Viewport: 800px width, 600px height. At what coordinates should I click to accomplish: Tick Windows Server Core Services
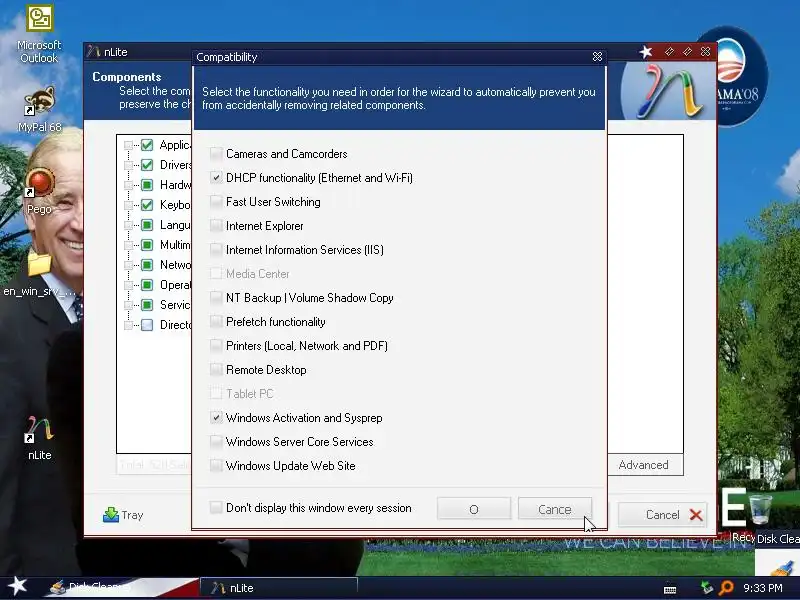[216, 441]
